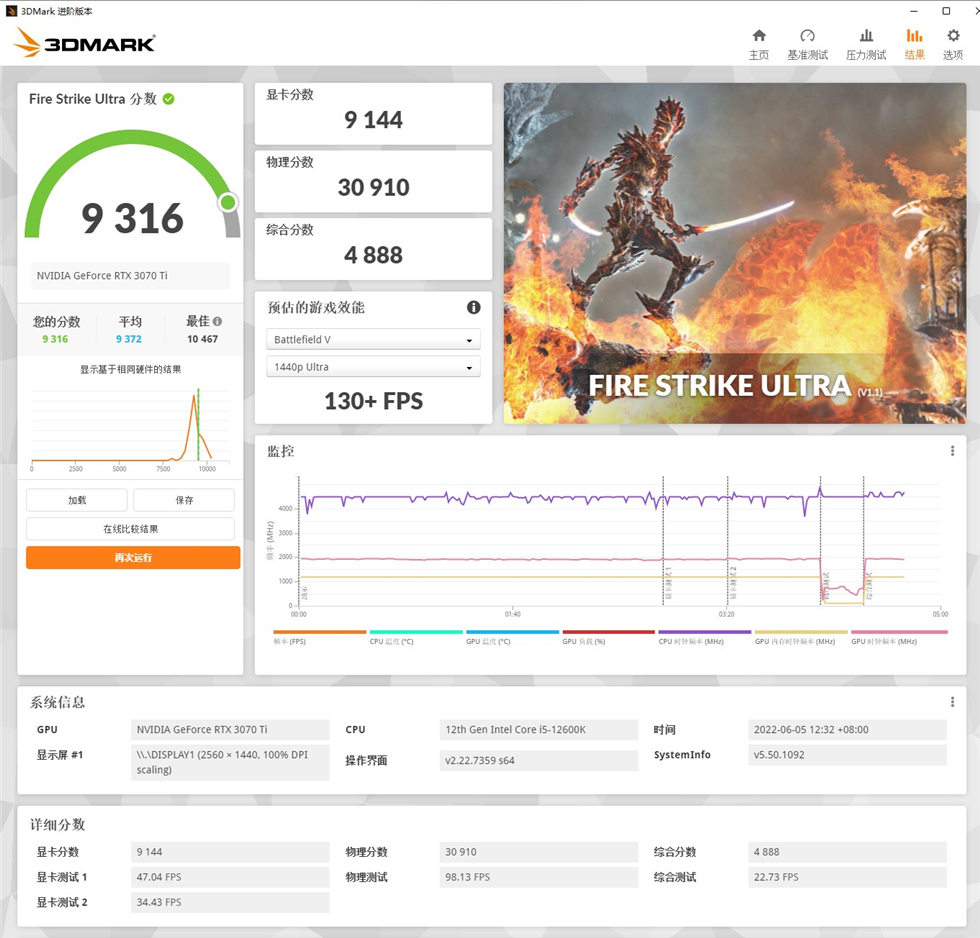Screen dimensions: 980x938
Task: Click the 保存 button
Action: 184,499
